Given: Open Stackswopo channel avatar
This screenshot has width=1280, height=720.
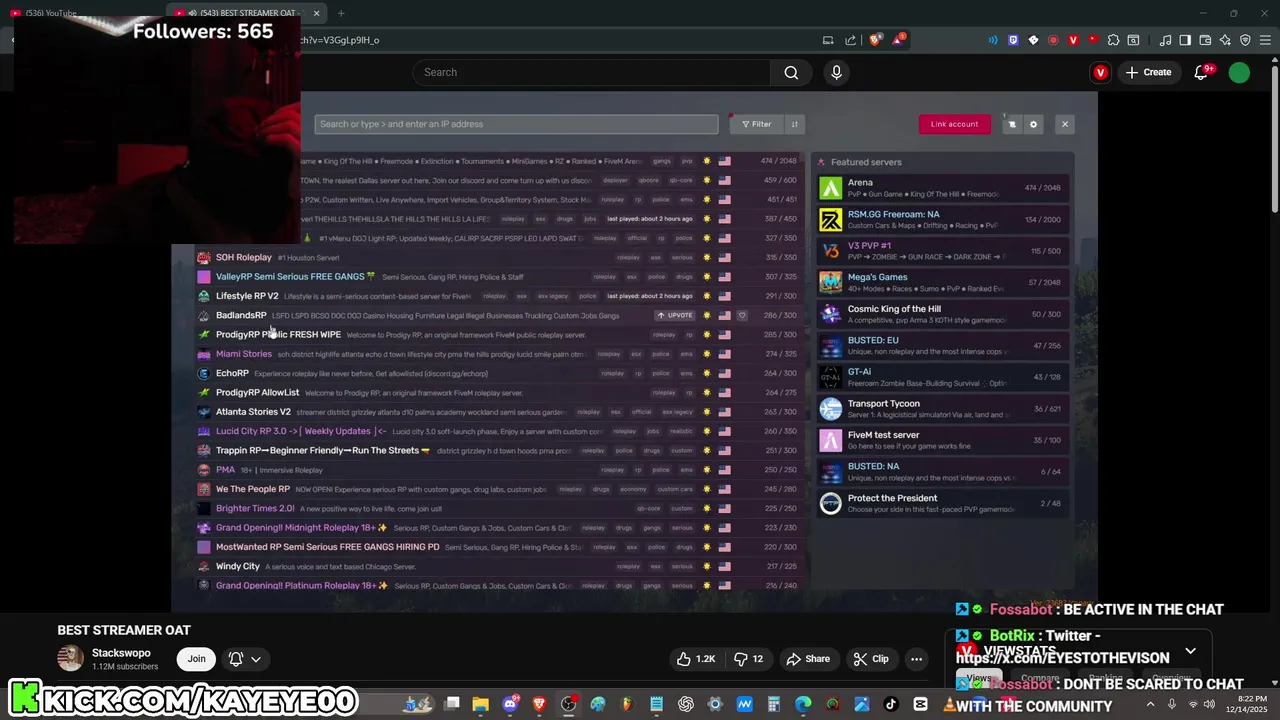Looking at the screenshot, I should click(x=70, y=658).
